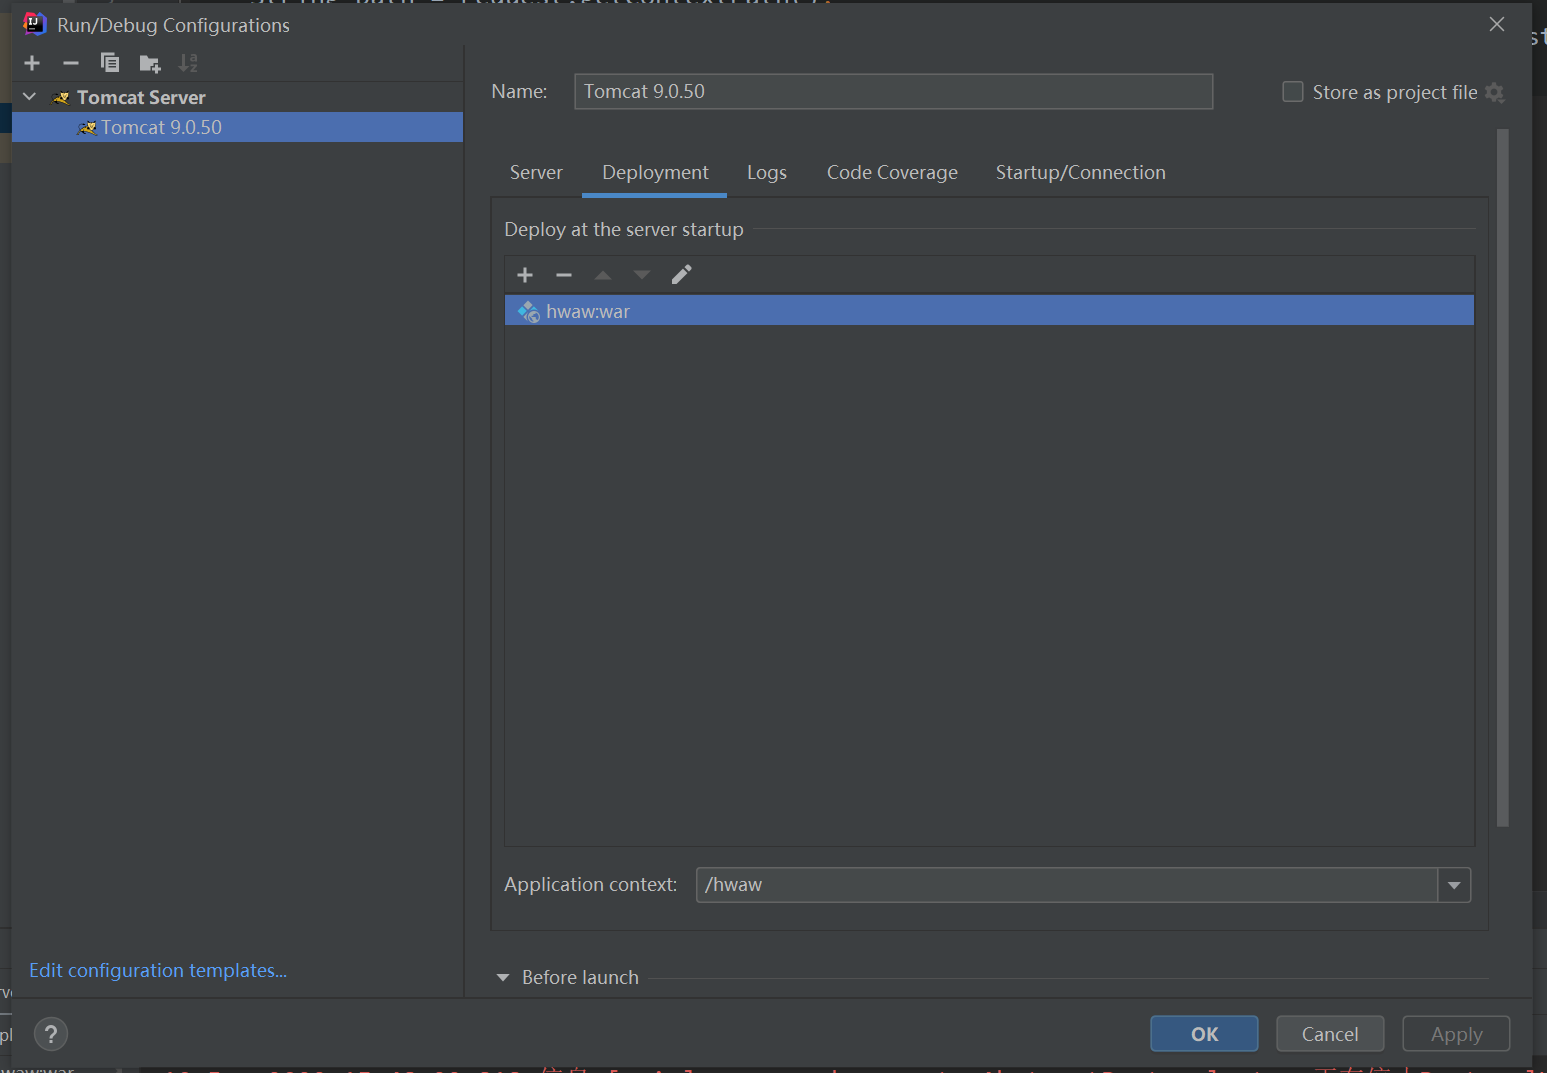Collapse the Tomcat Server tree node

tap(30, 97)
